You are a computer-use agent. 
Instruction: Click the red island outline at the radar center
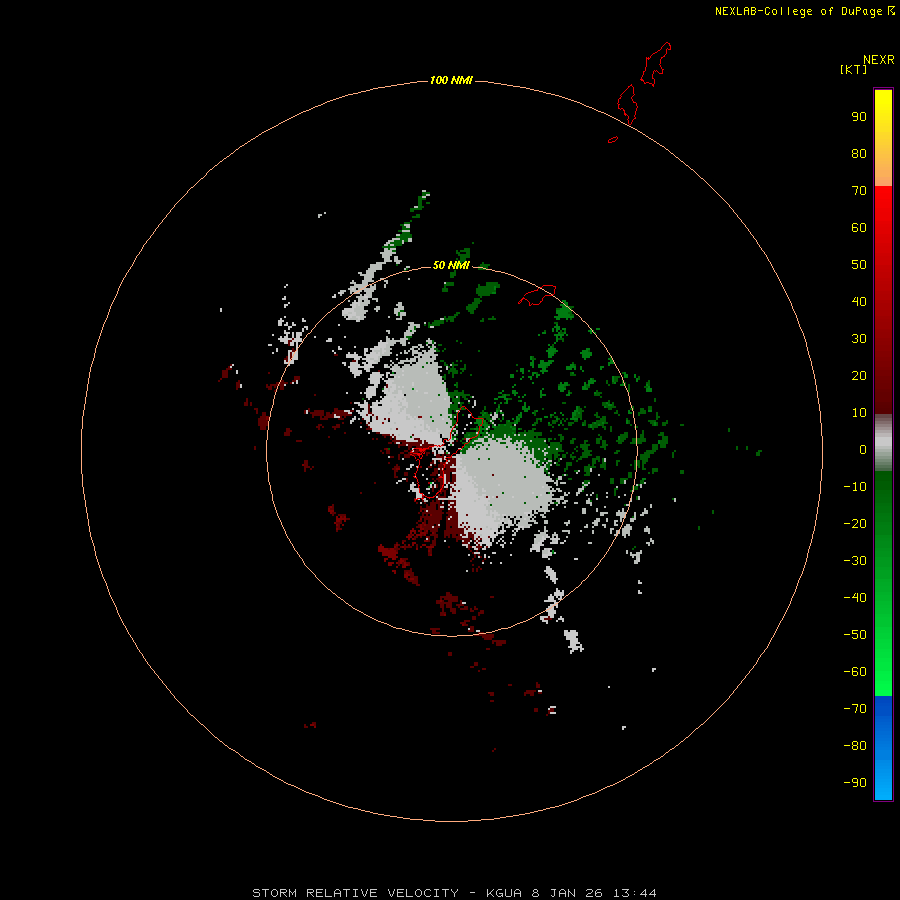[x=447, y=452]
